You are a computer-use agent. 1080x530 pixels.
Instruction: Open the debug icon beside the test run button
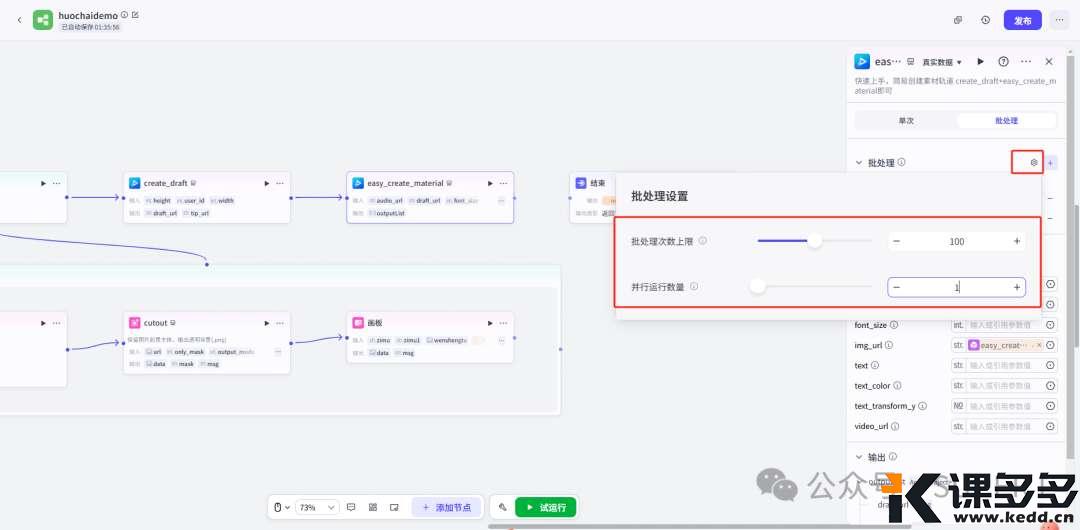coord(503,507)
